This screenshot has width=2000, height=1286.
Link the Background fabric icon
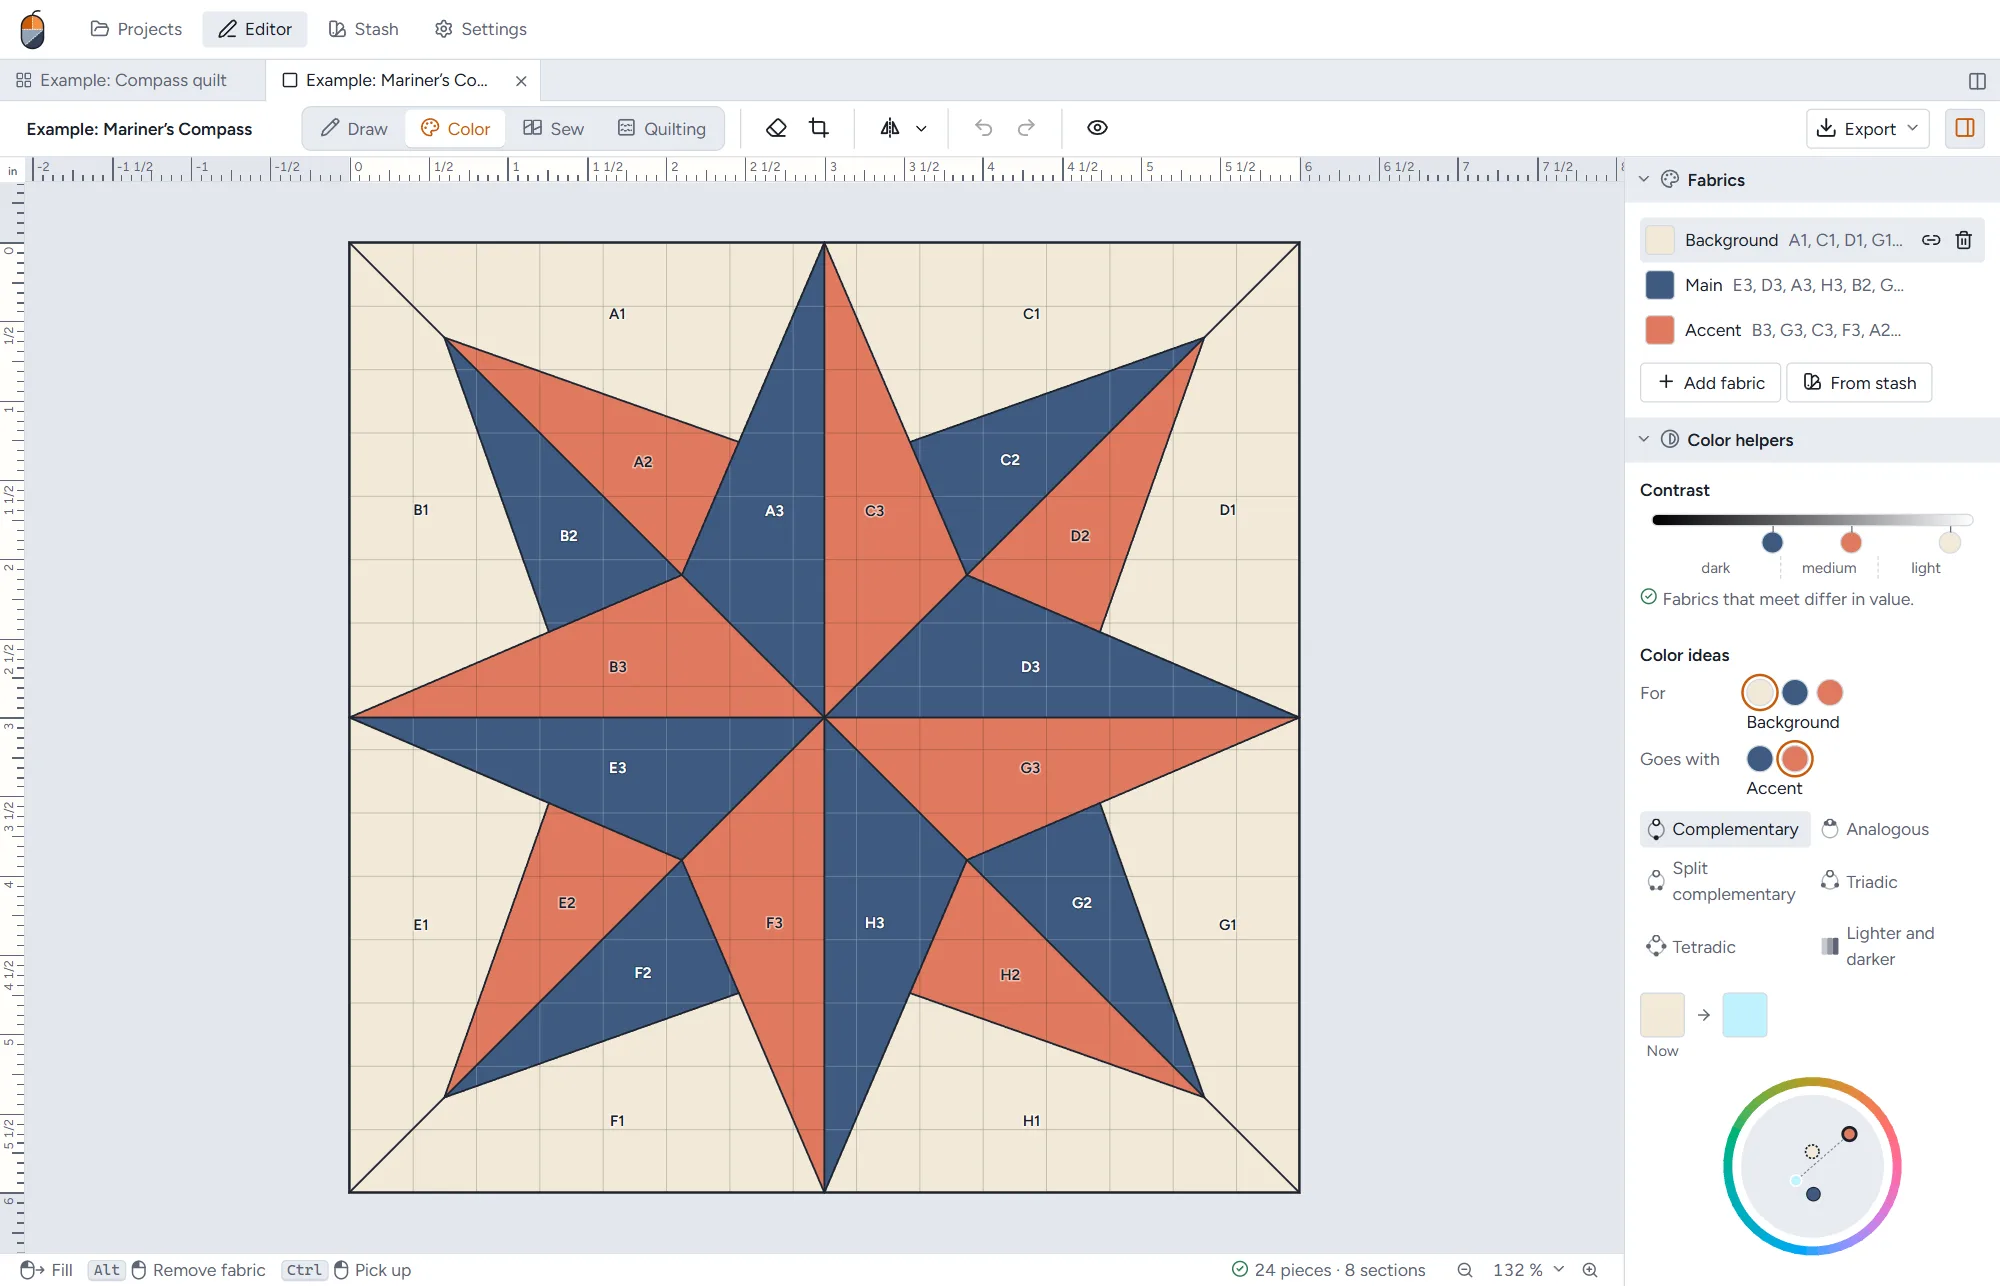coord(1931,240)
